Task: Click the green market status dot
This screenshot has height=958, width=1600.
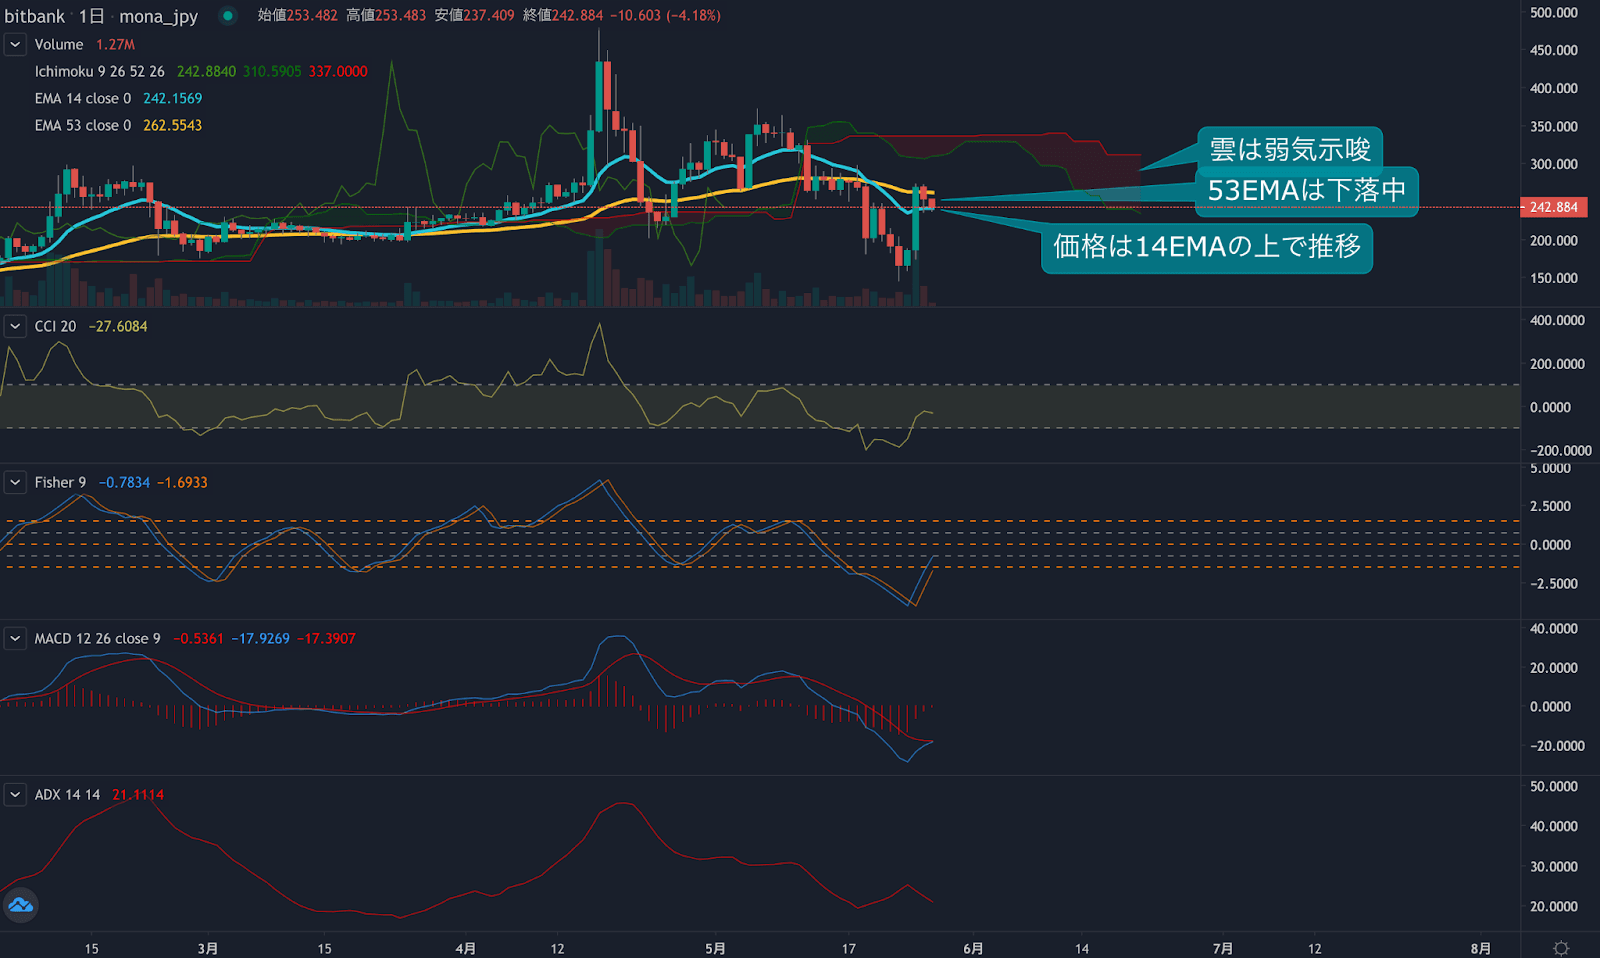Action: 228,16
